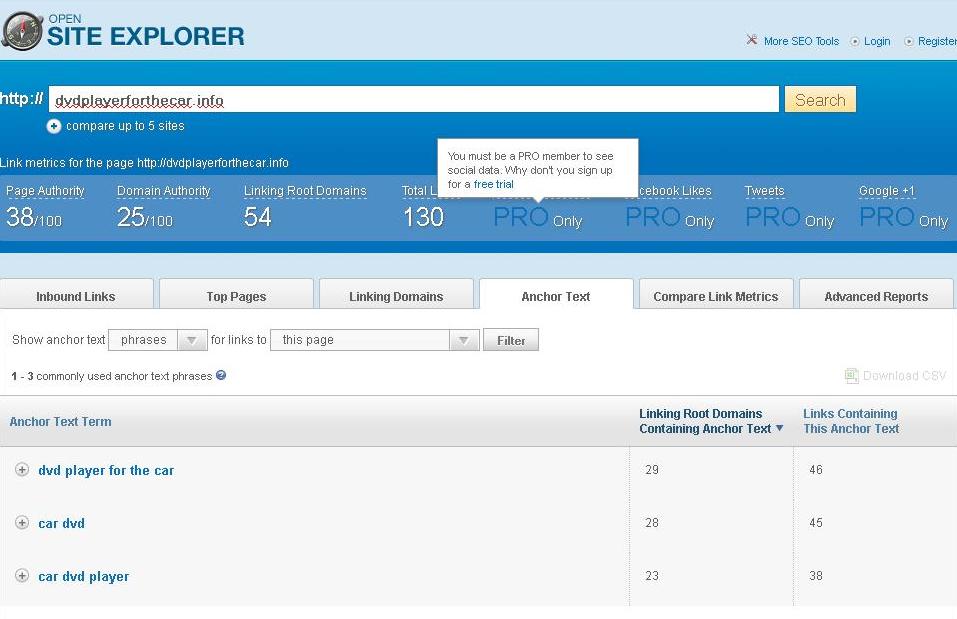Click the Linking Root Domains metric label
This screenshot has width=957, height=619.
[x=305, y=191]
